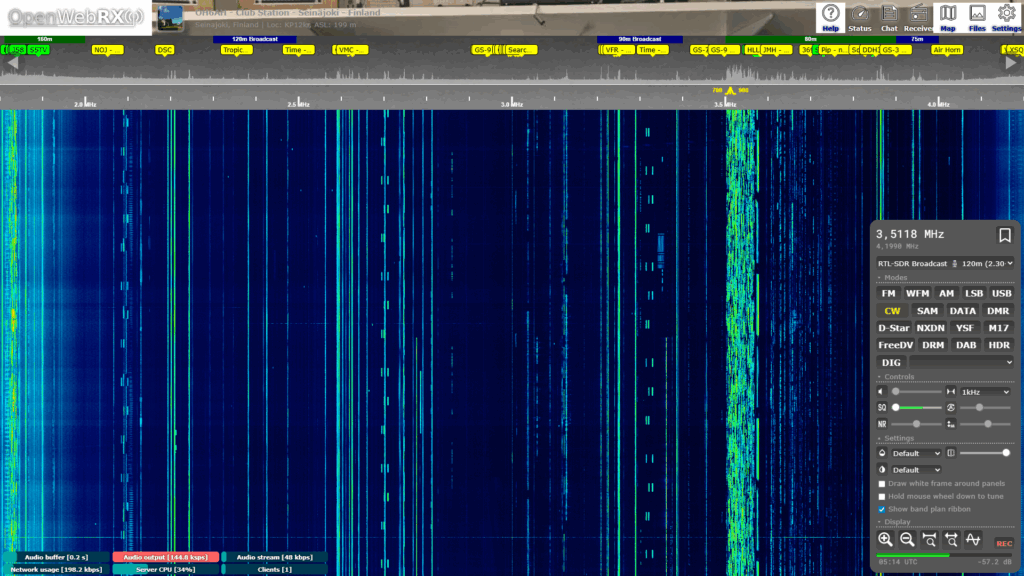This screenshot has height=576, width=1024.
Task: Open the Help panel icon
Action: tap(830, 16)
